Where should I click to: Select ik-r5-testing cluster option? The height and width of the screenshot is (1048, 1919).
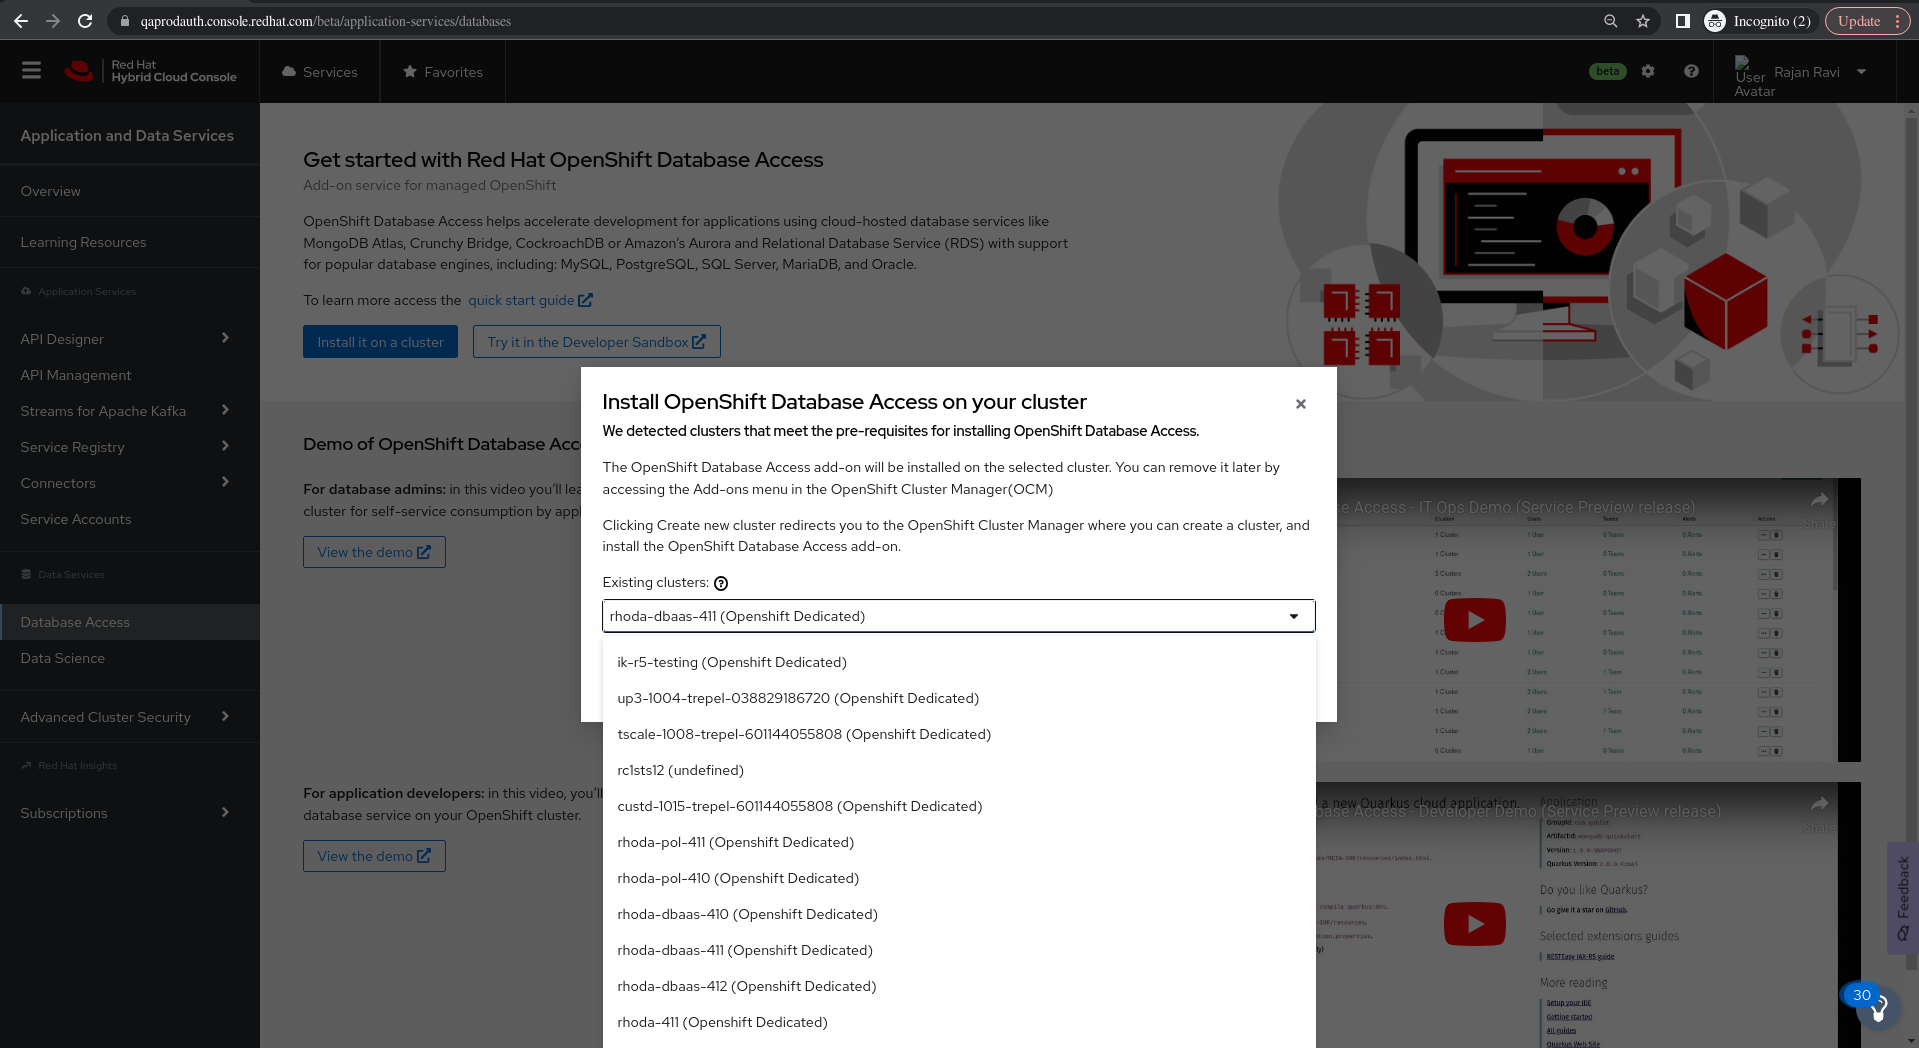click(x=958, y=662)
